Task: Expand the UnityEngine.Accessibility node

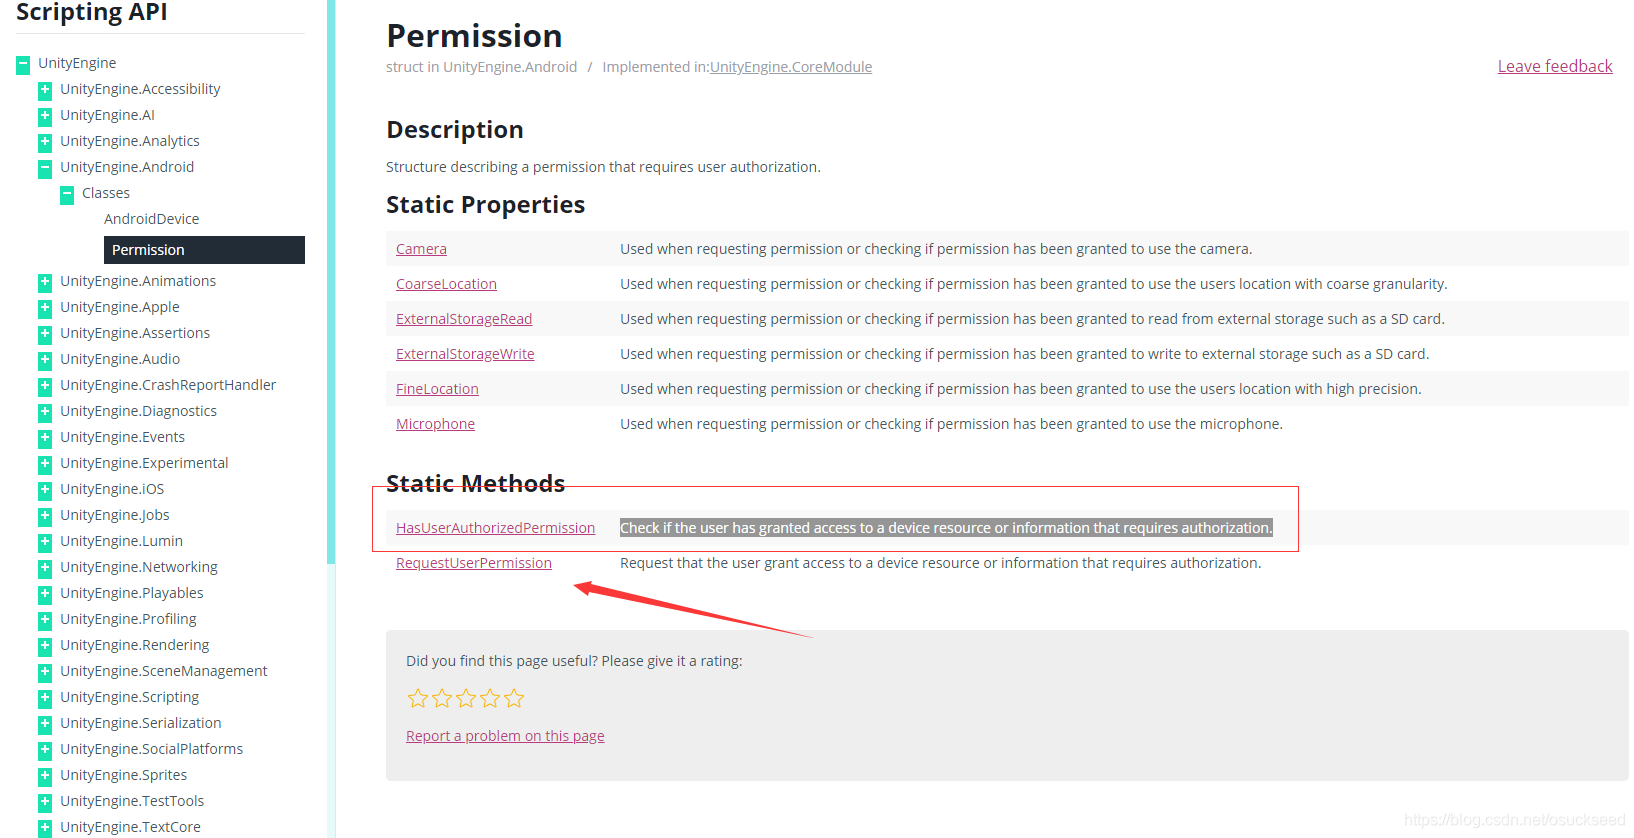Action: (x=45, y=90)
